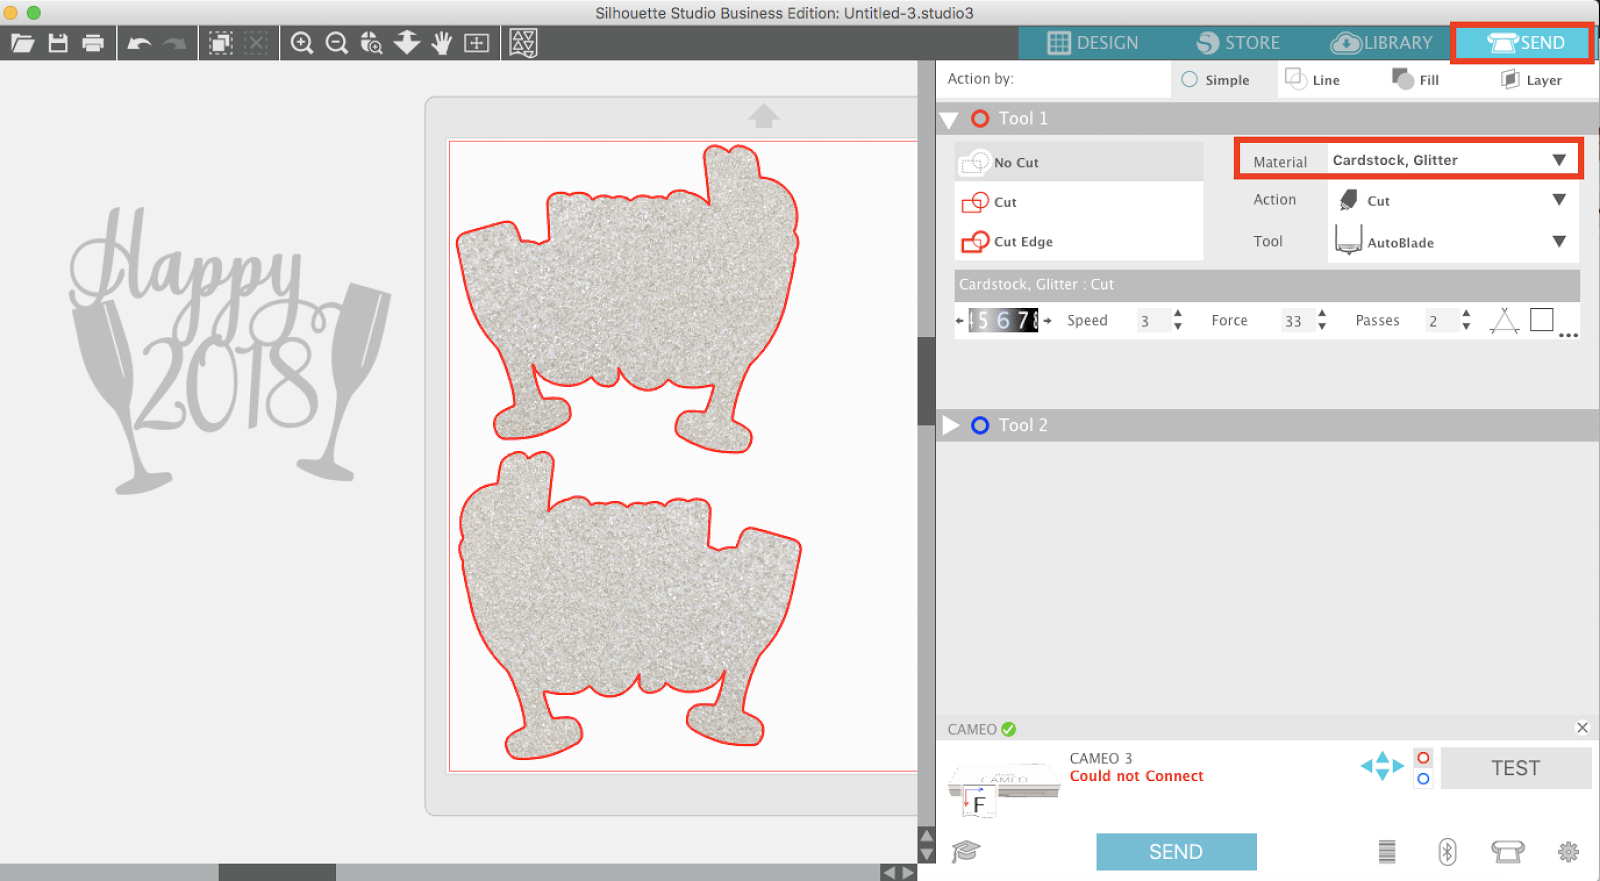Activate the Drag Zoom arrow tool
The image size is (1600, 881).
coord(407,43)
